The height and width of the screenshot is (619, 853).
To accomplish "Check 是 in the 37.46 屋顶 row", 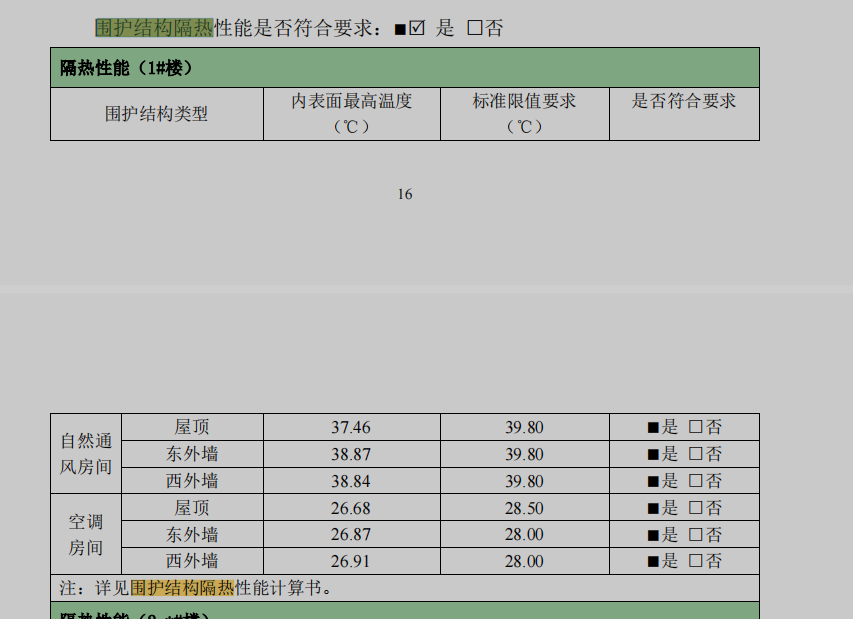I will click(x=653, y=427).
